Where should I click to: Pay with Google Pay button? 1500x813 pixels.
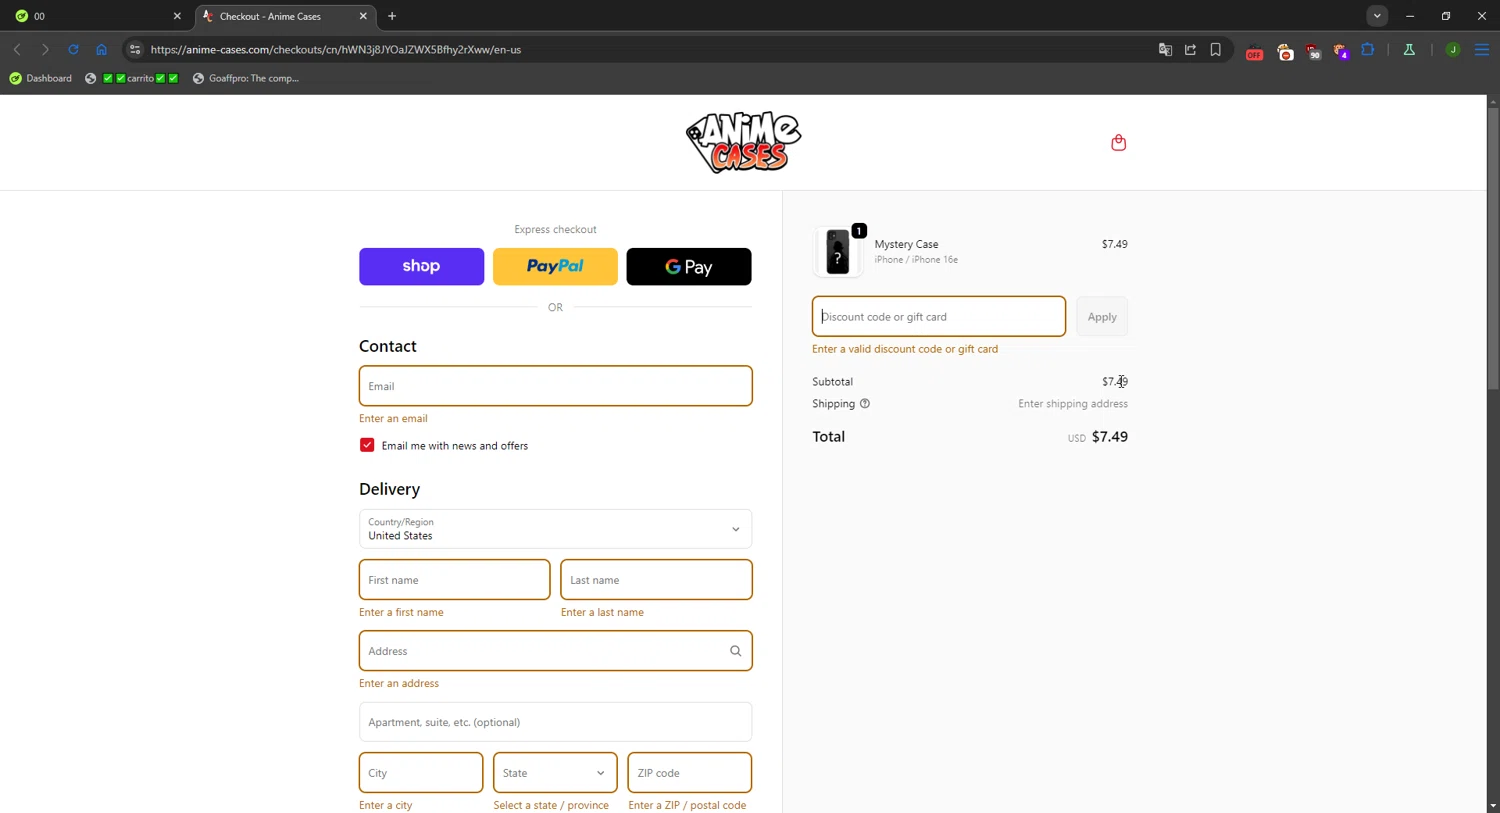[x=689, y=266]
